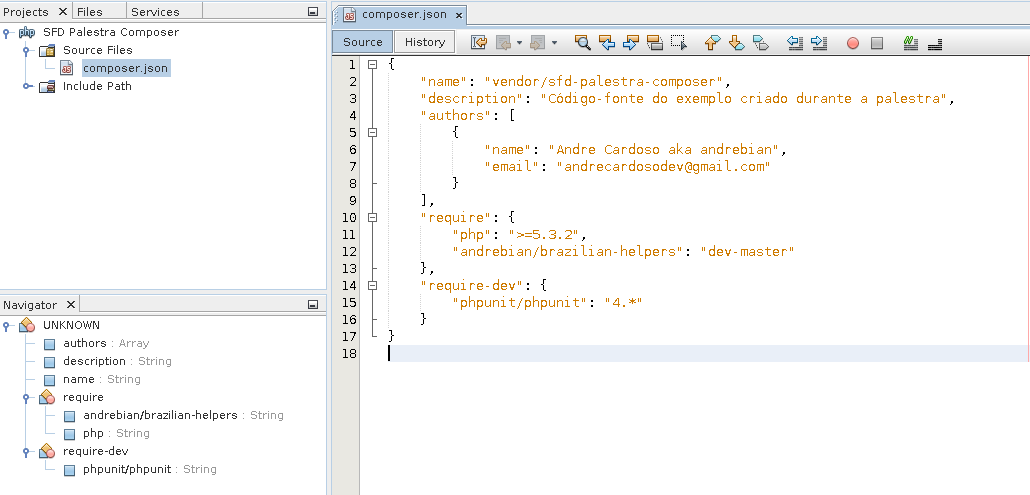
Task: Open the Projects tab
Action: tap(26, 12)
